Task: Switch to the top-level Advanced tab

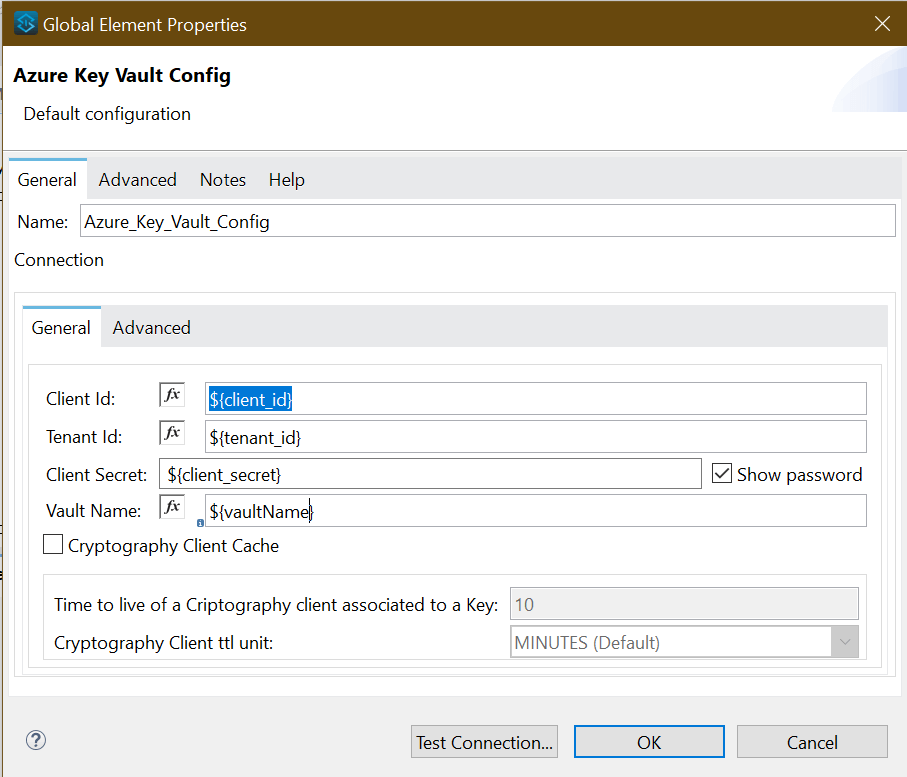Action: coord(137,180)
